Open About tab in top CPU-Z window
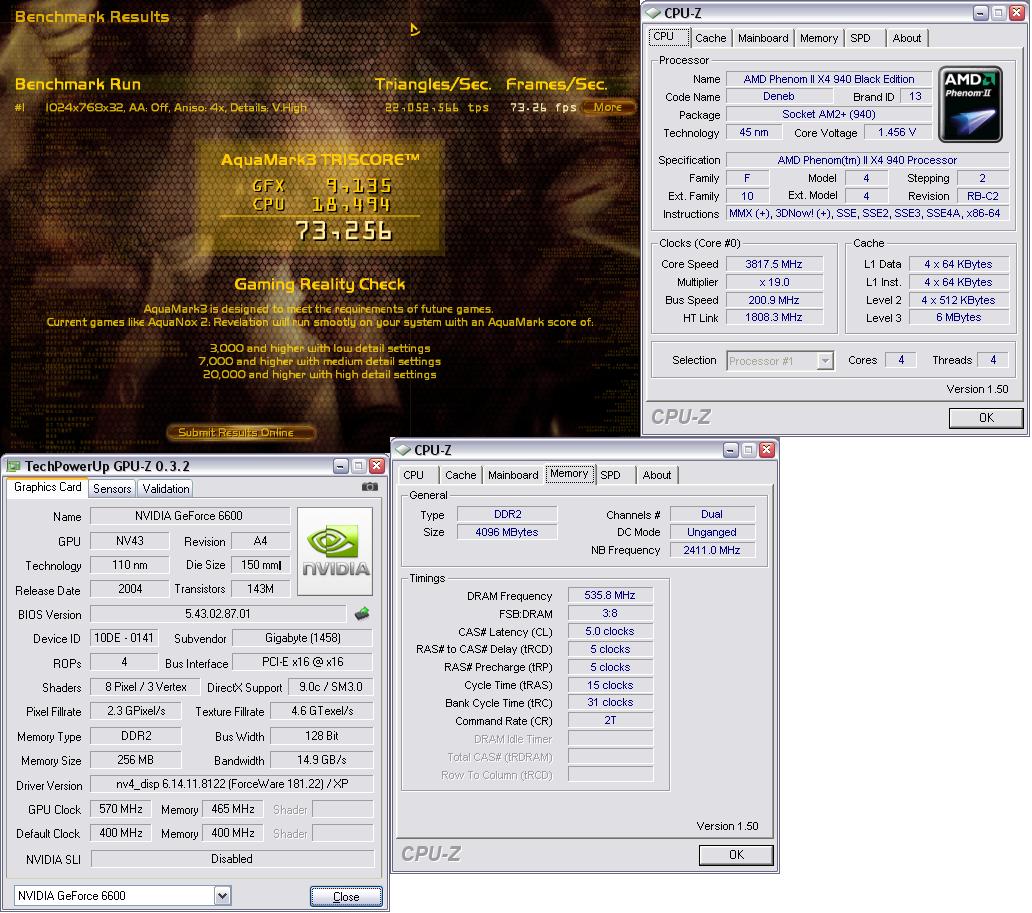 pos(906,38)
